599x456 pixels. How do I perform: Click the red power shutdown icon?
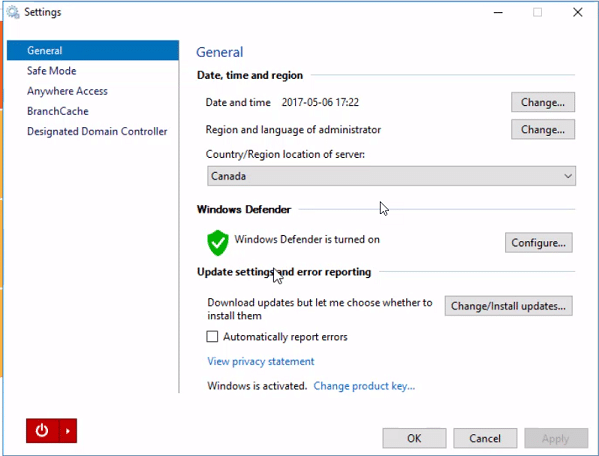click(42, 431)
